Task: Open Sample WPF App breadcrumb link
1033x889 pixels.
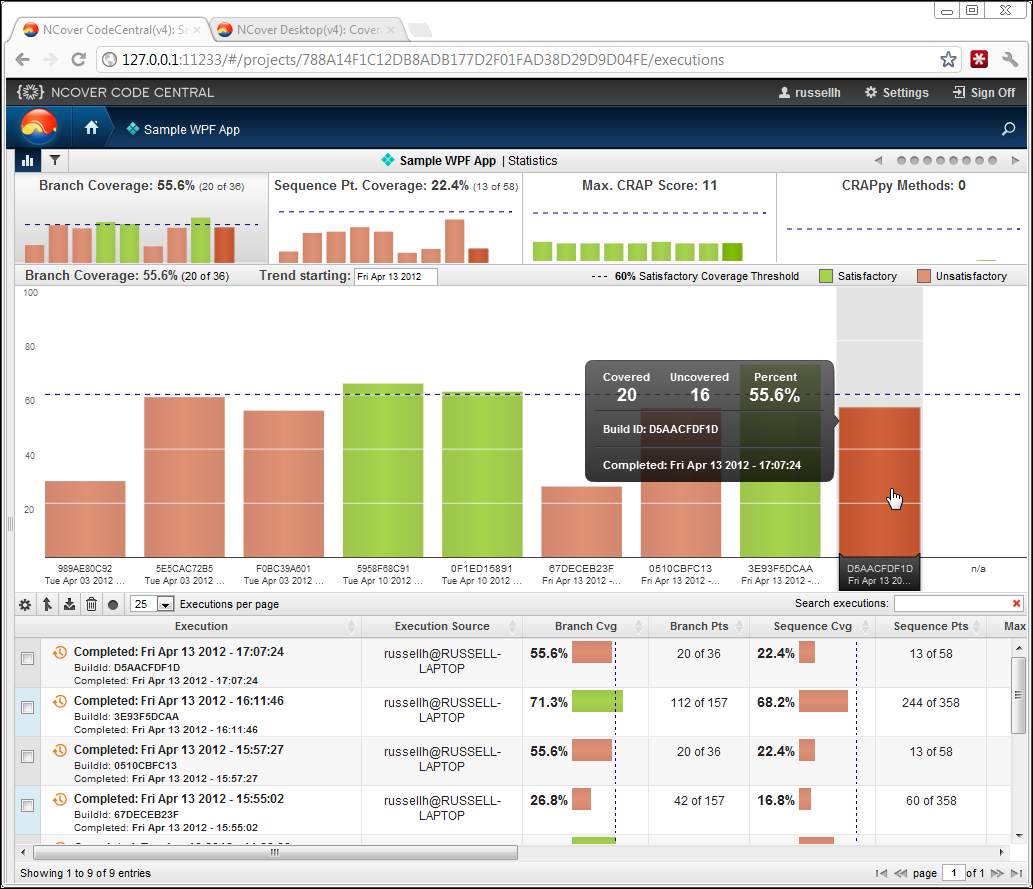Action: [x=183, y=129]
